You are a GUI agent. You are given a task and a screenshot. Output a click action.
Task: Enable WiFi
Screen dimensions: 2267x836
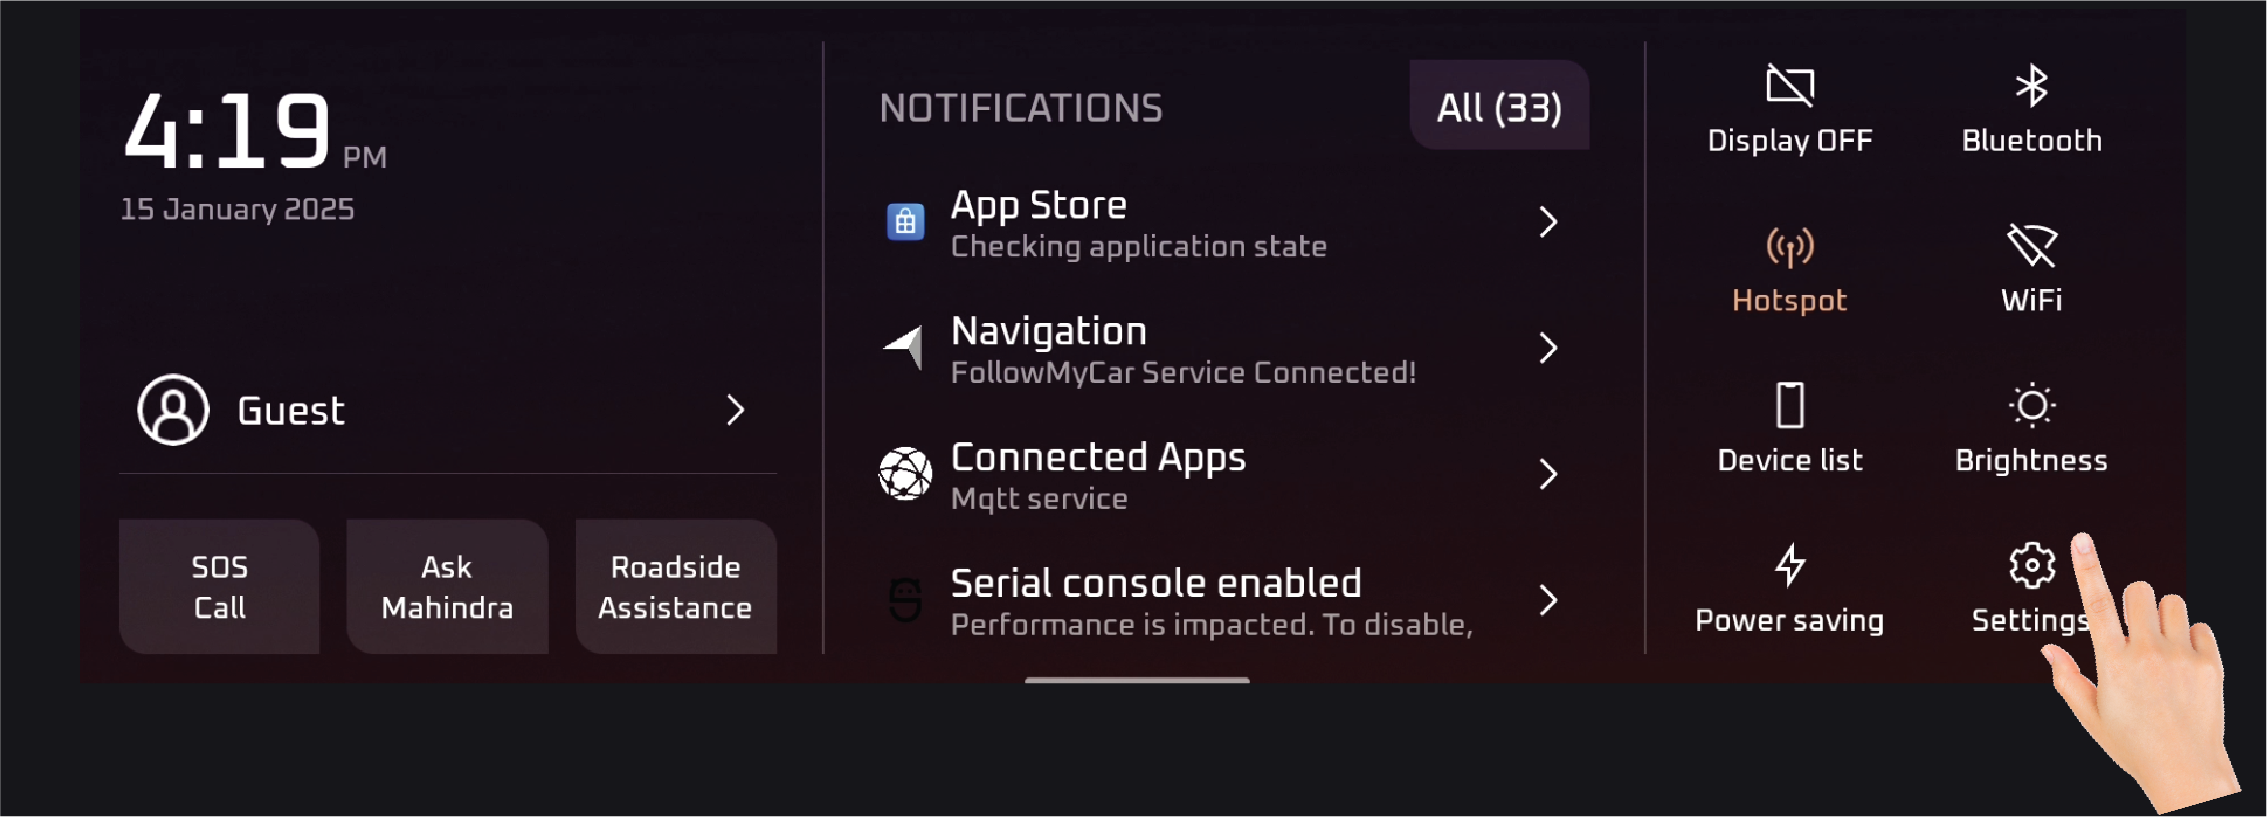click(x=2031, y=268)
